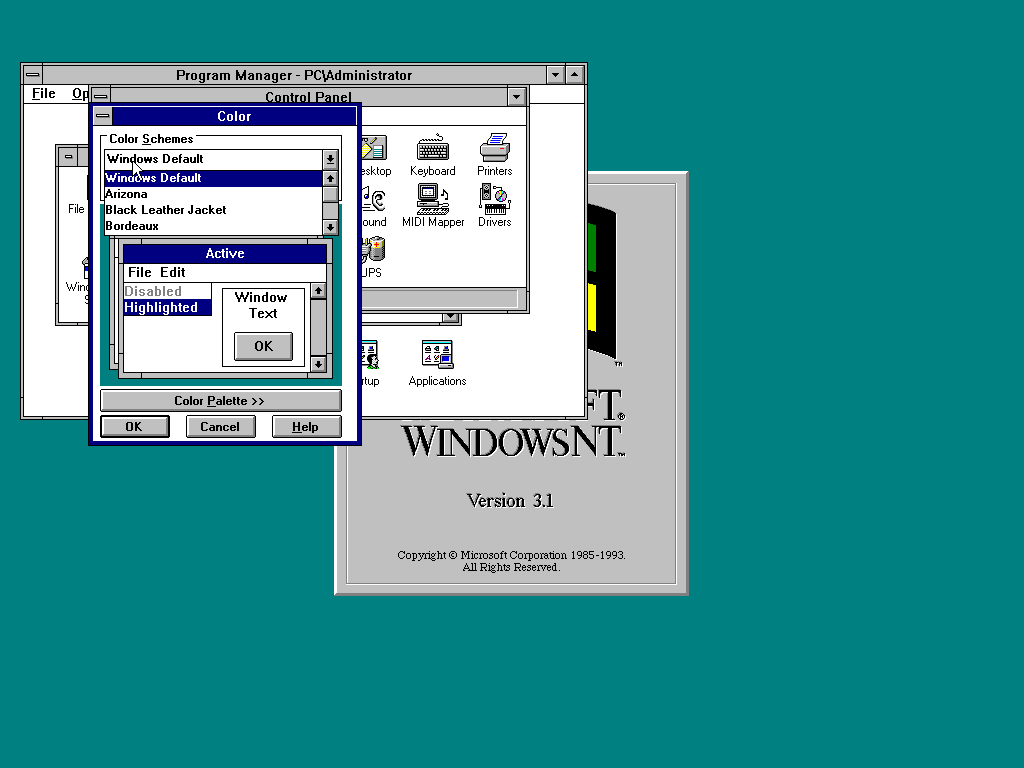
Task: Open the Control Panel control-menu box
Action: coord(101,97)
